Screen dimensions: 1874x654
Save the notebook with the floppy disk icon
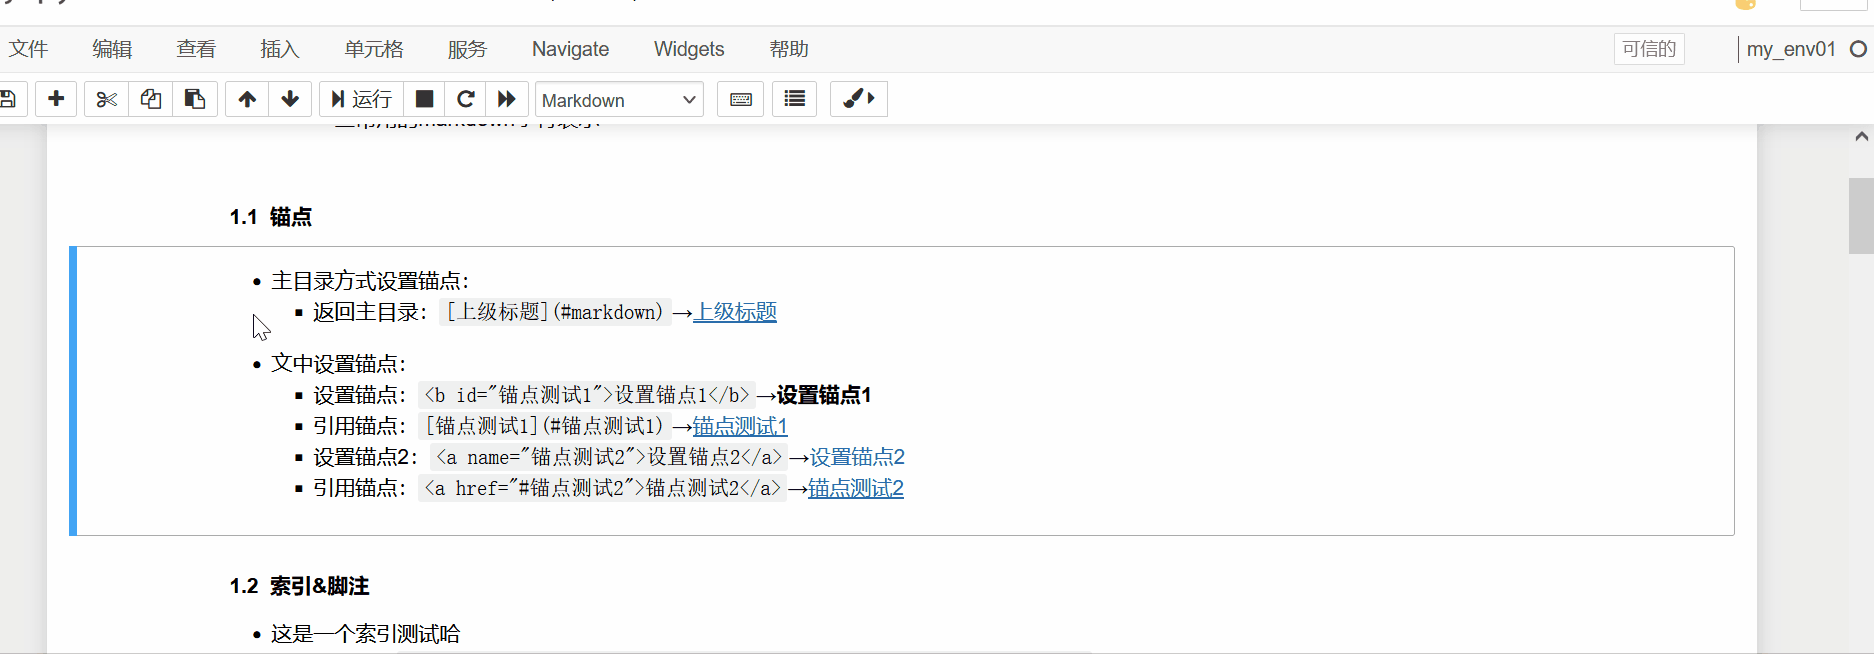click(8, 99)
